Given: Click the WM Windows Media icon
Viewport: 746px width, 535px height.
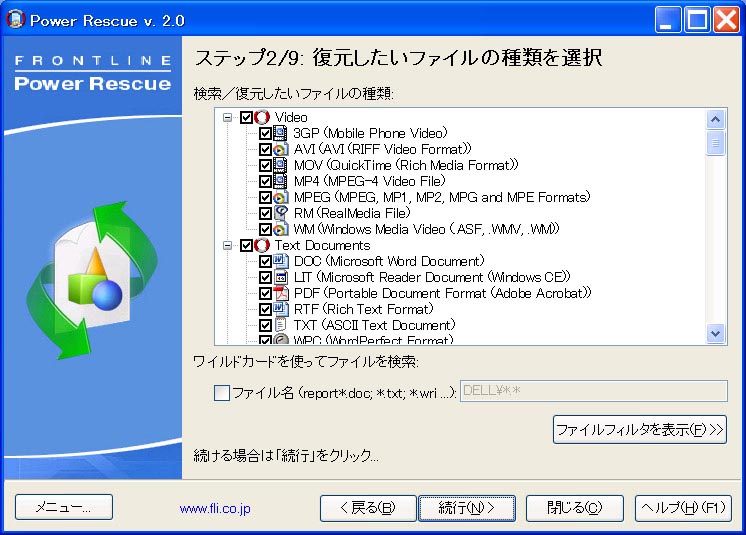Looking at the screenshot, I should [281, 229].
